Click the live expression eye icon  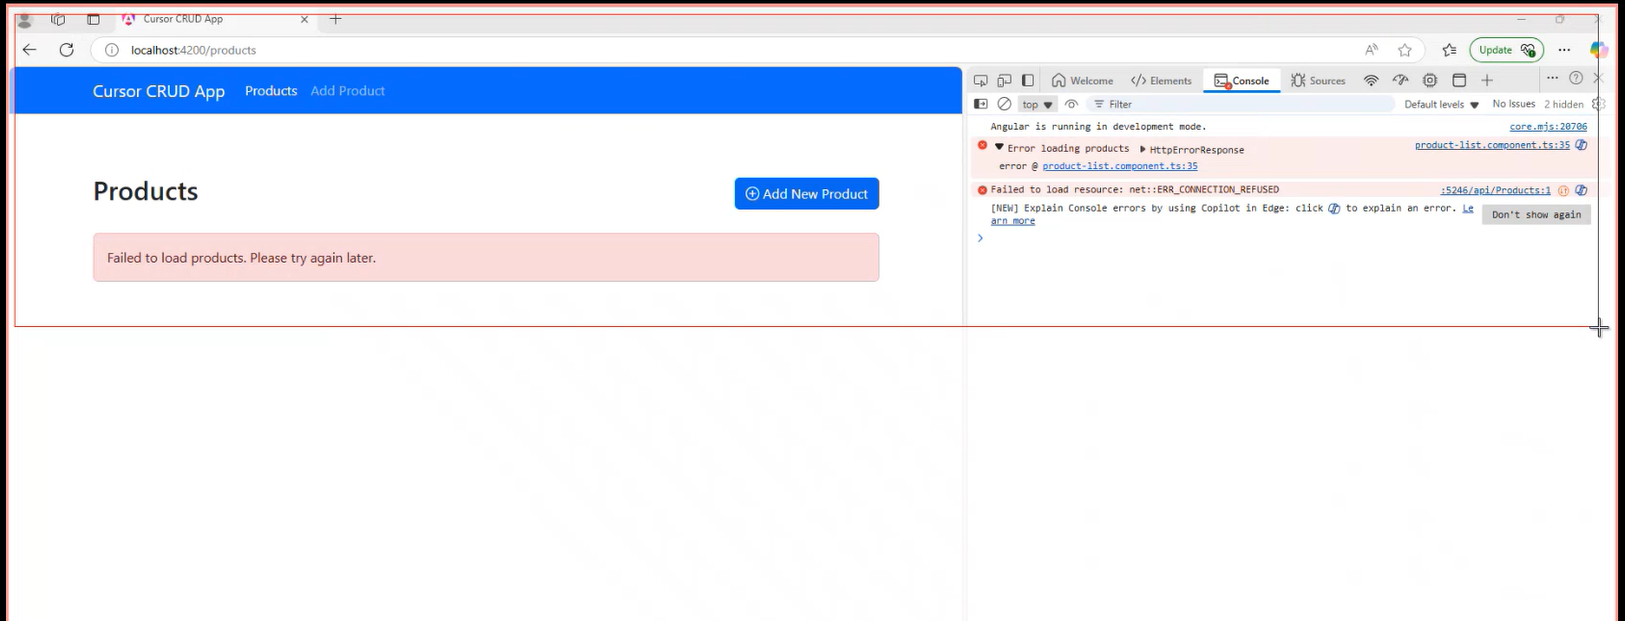coord(1071,104)
